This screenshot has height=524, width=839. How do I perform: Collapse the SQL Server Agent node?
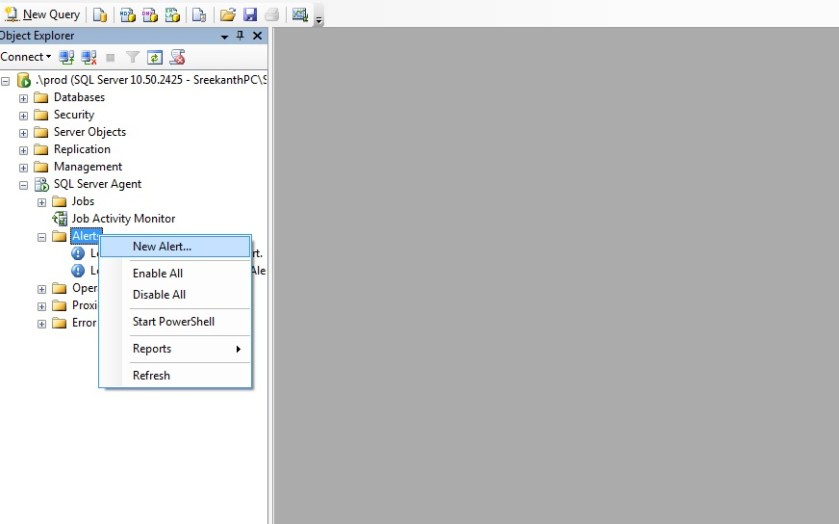(24, 185)
